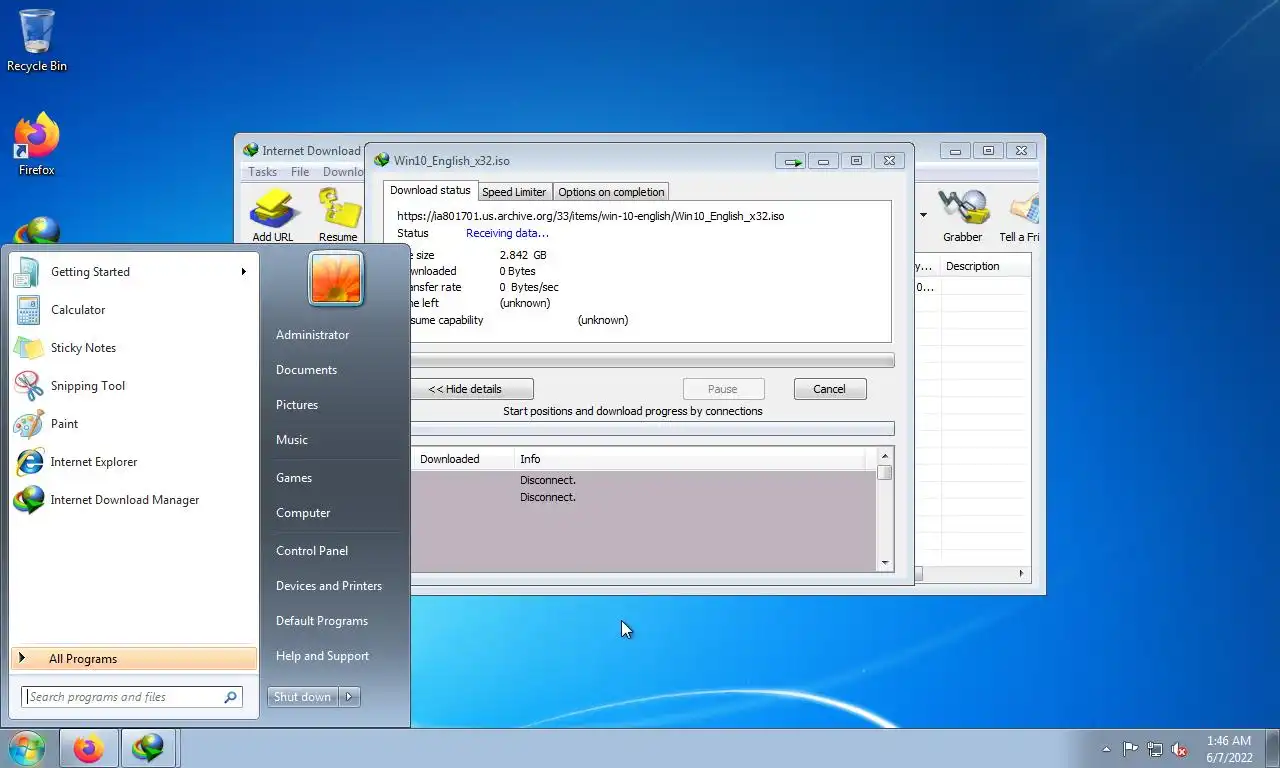1280x768 pixels.
Task: Click the connections list scroll up arrow
Action: pos(885,456)
